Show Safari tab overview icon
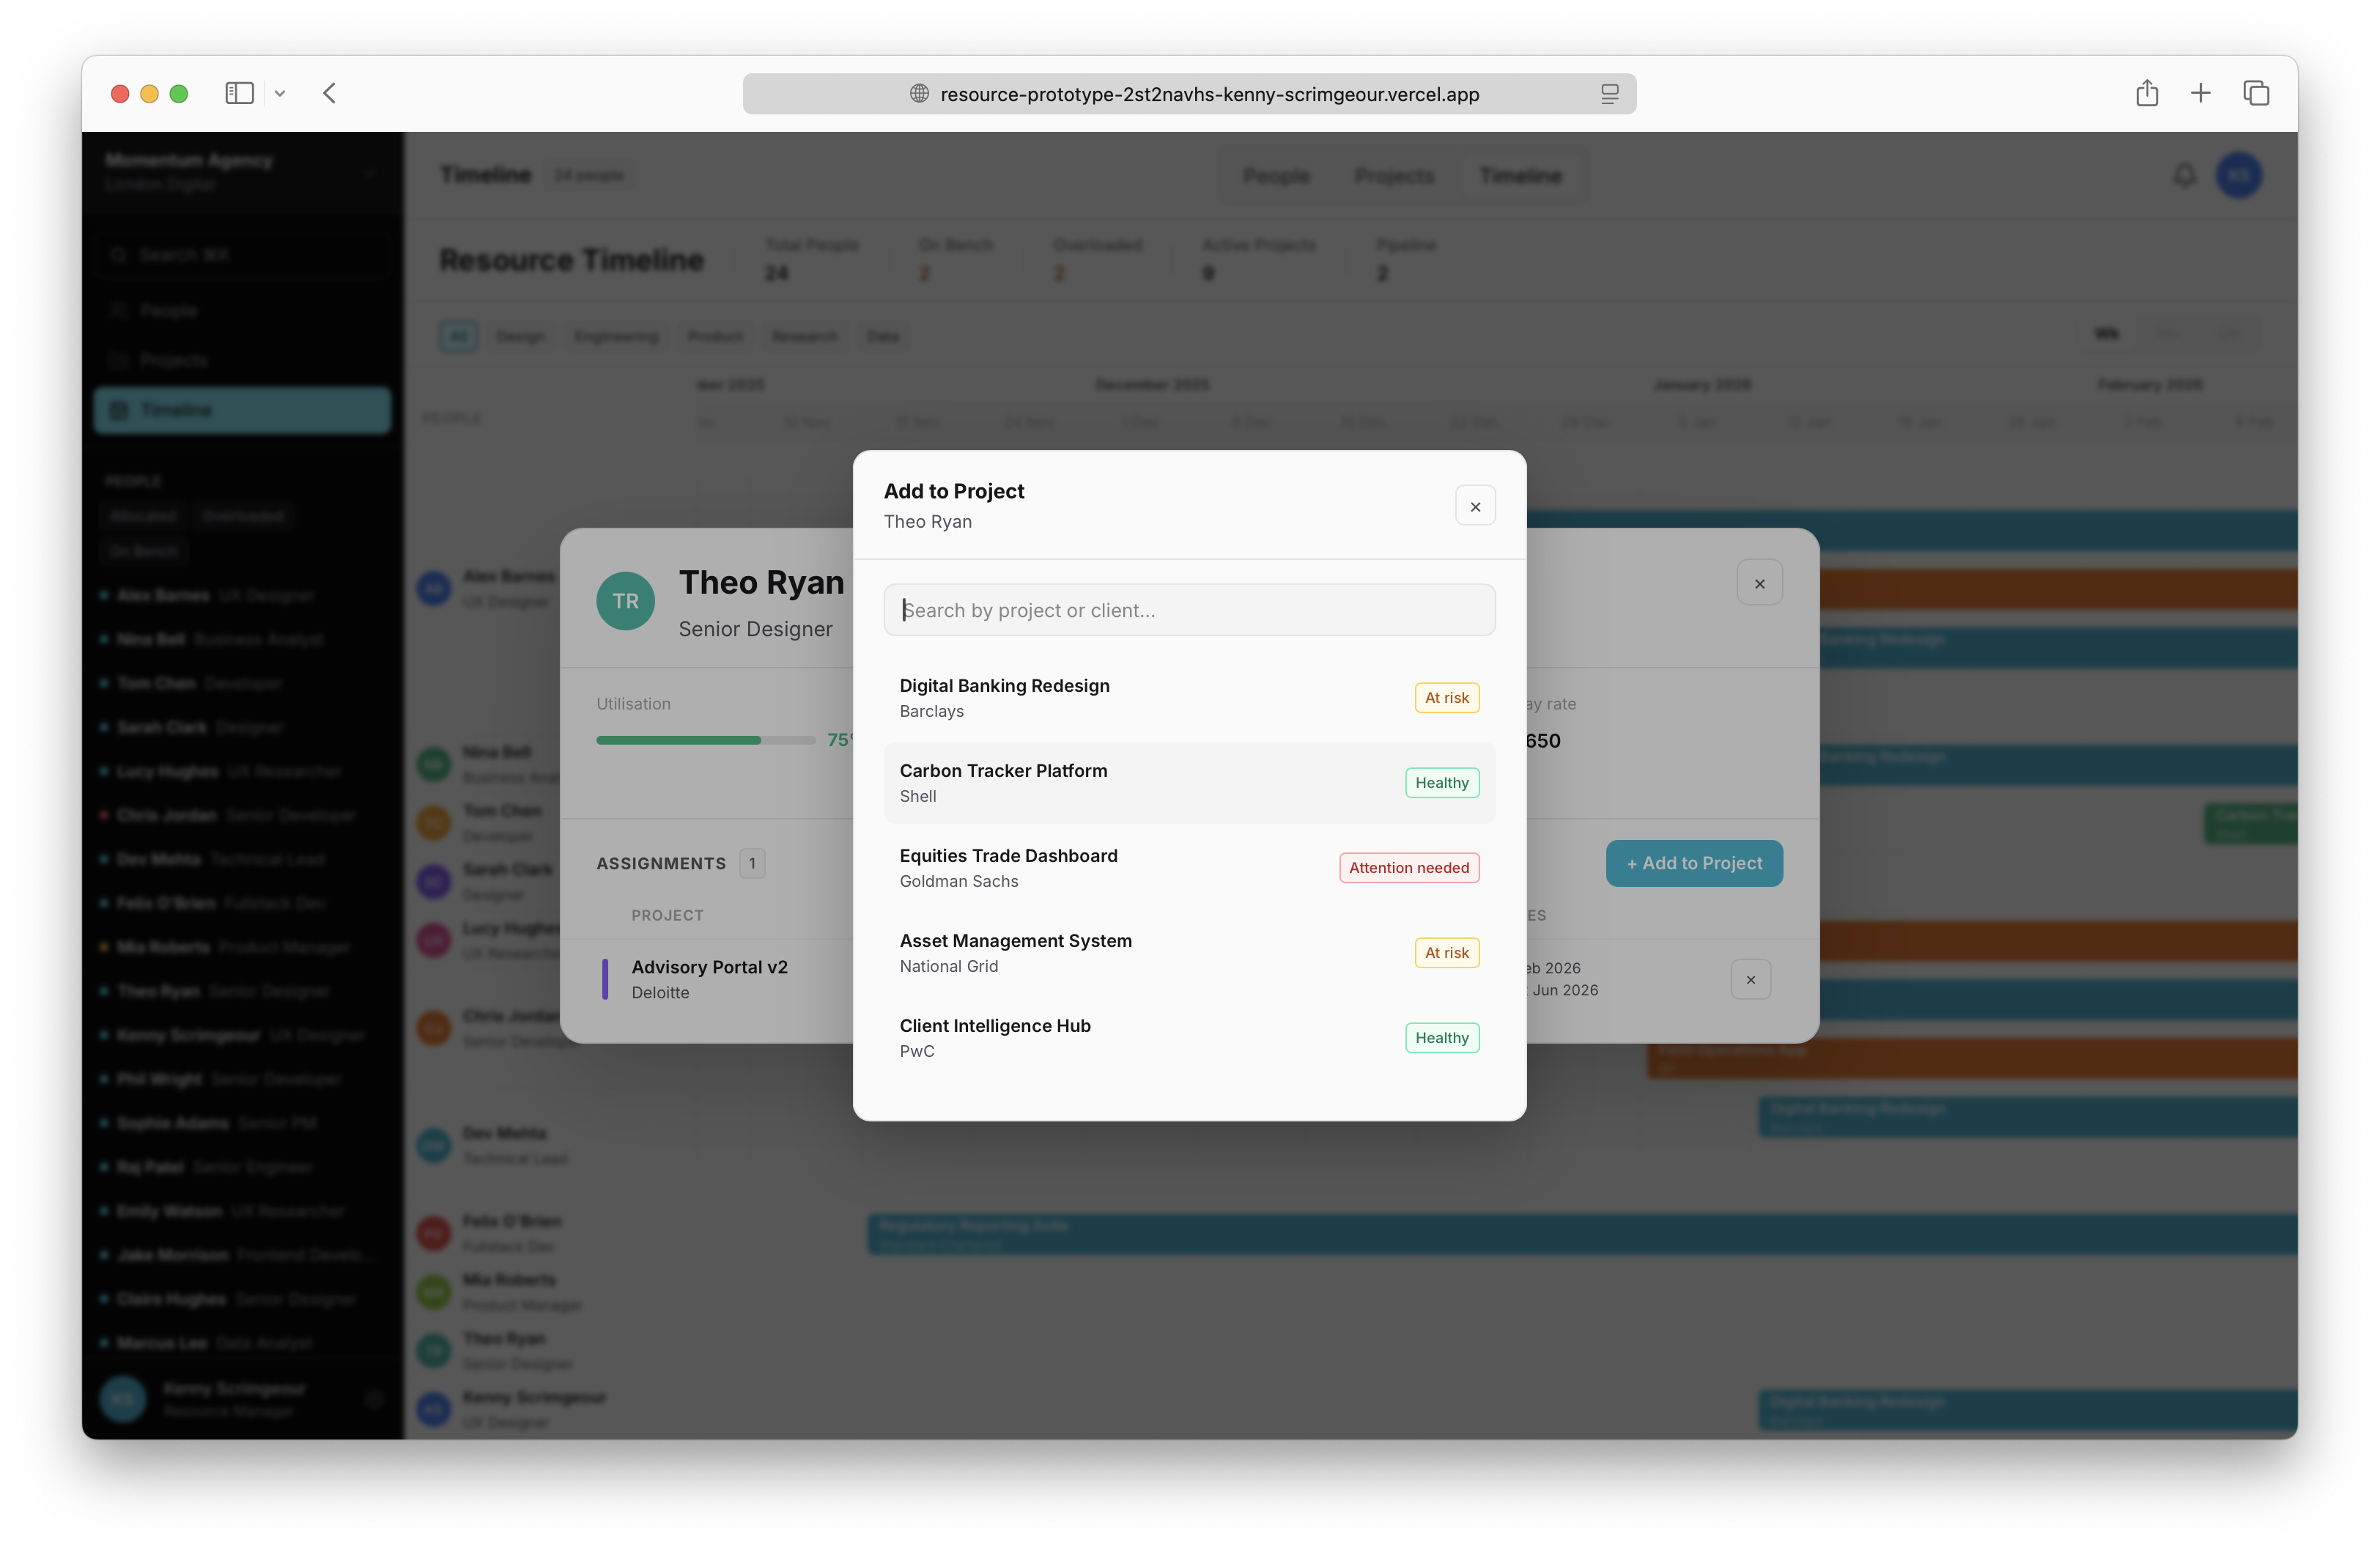The width and height of the screenshot is (2380, 1548). click(x=2256, y=93)
